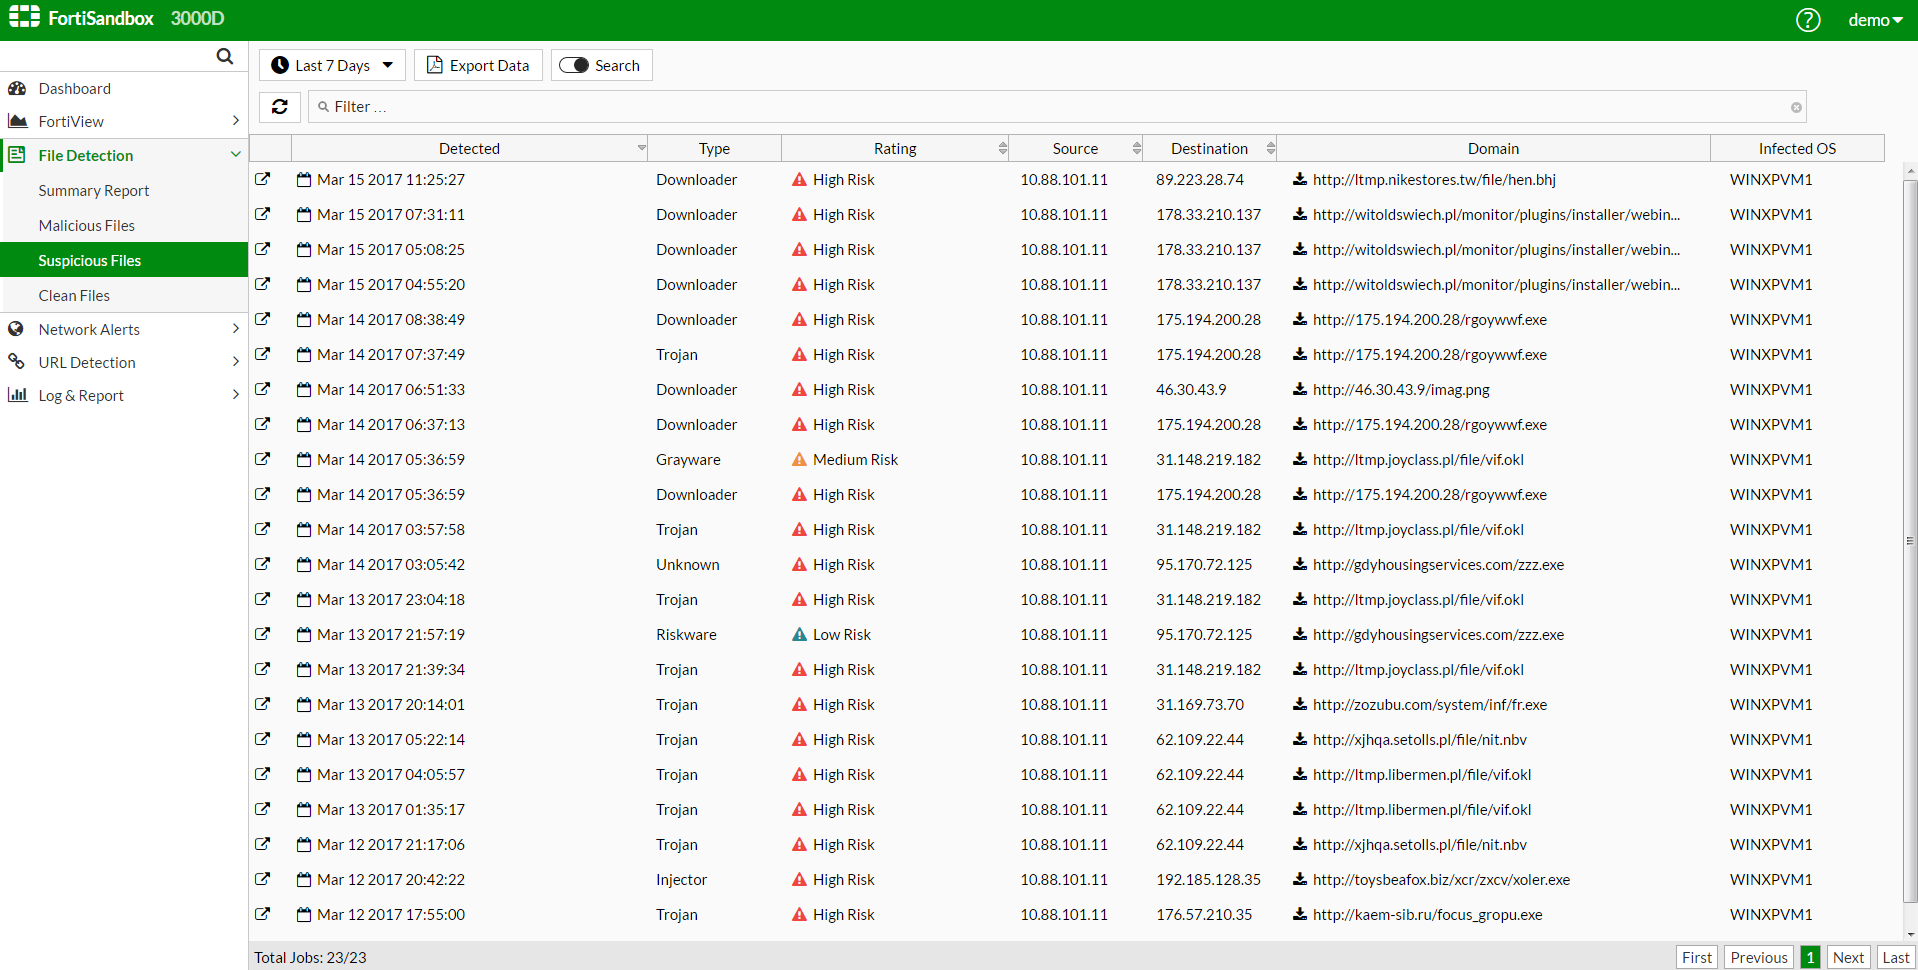Click the Type column header
This screenshot has height=970, width=1918.
click(x=714, y=148)
